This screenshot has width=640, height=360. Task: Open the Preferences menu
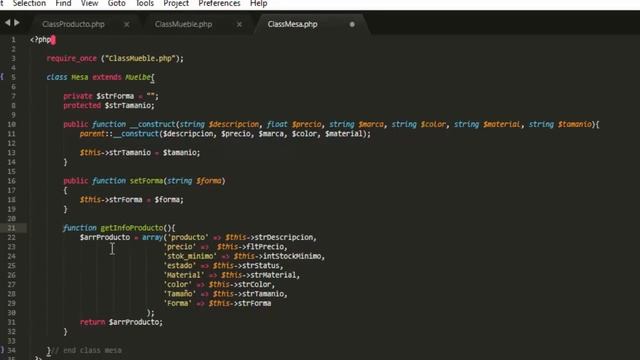(x=219, y=4)
